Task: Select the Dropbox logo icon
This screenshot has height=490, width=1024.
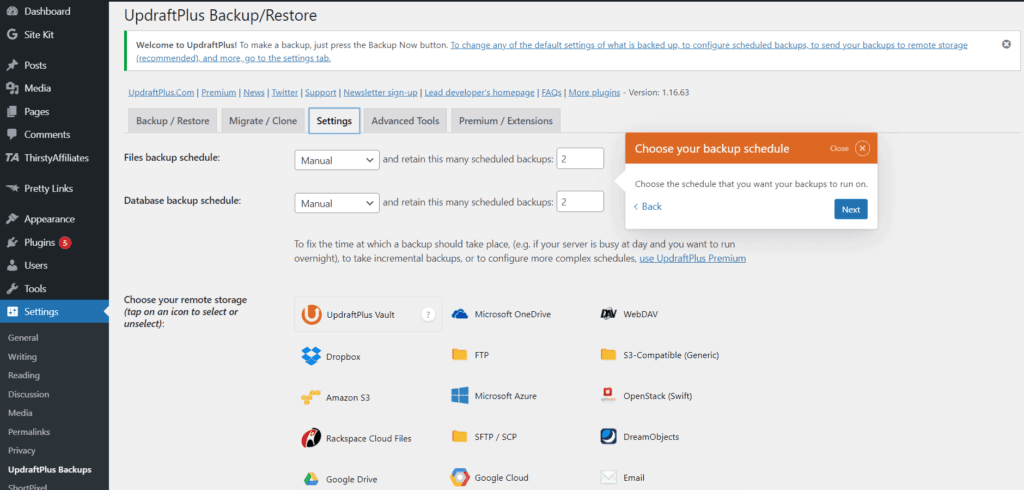Action: point(311,356)
